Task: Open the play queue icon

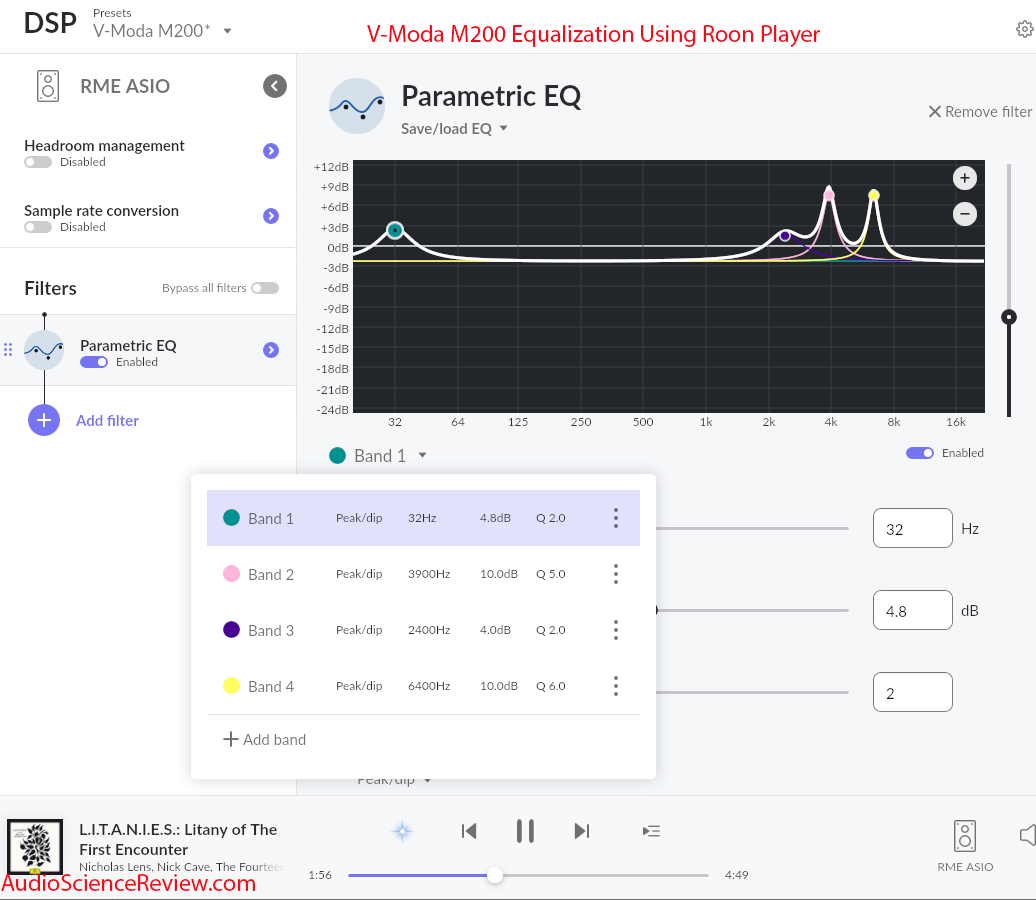Action: (651, 831)
